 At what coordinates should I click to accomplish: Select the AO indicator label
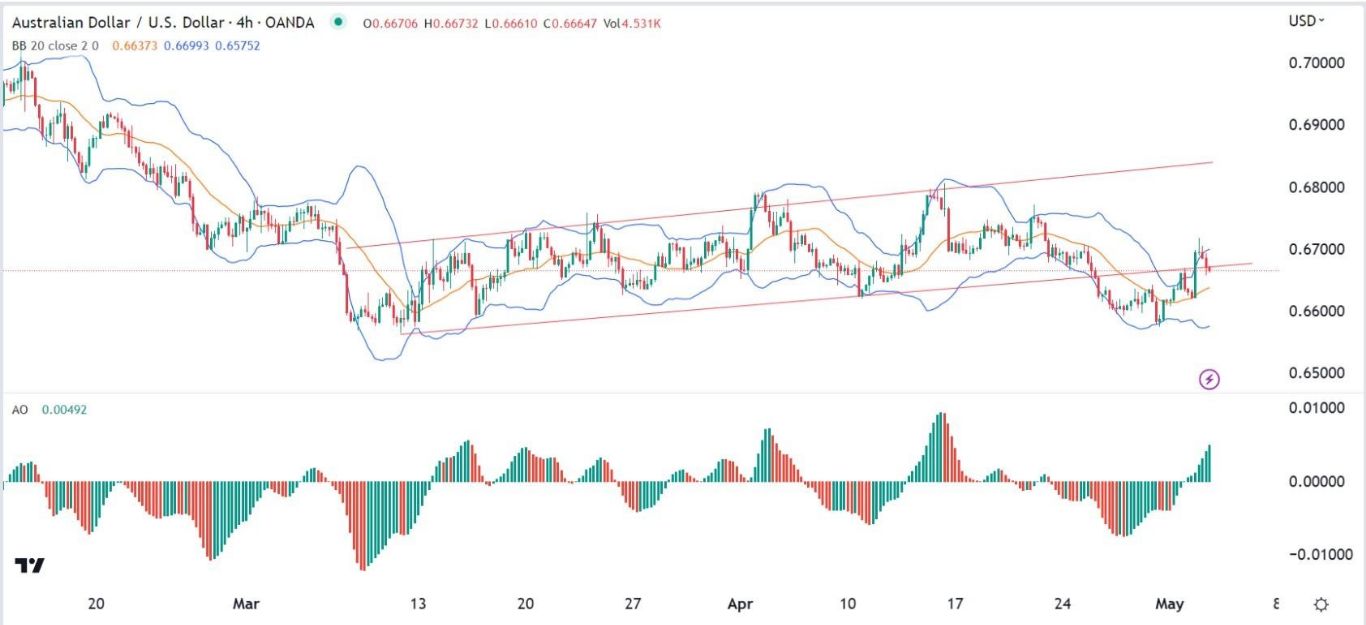(19, 410)
